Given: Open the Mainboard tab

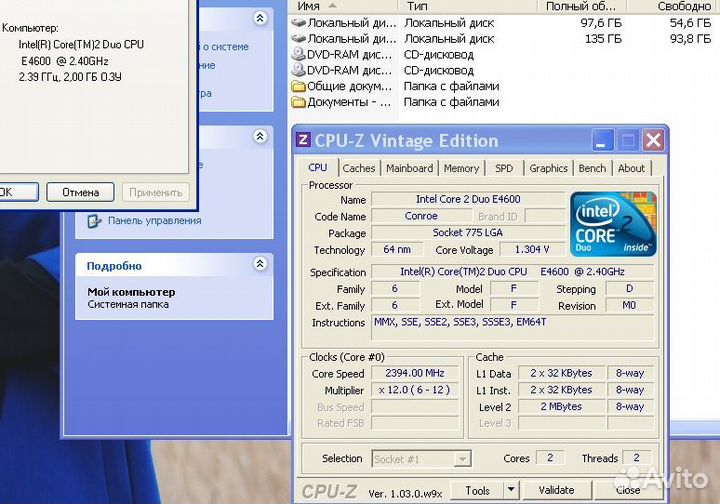Looking at the screenshot, I should point(410,168).
